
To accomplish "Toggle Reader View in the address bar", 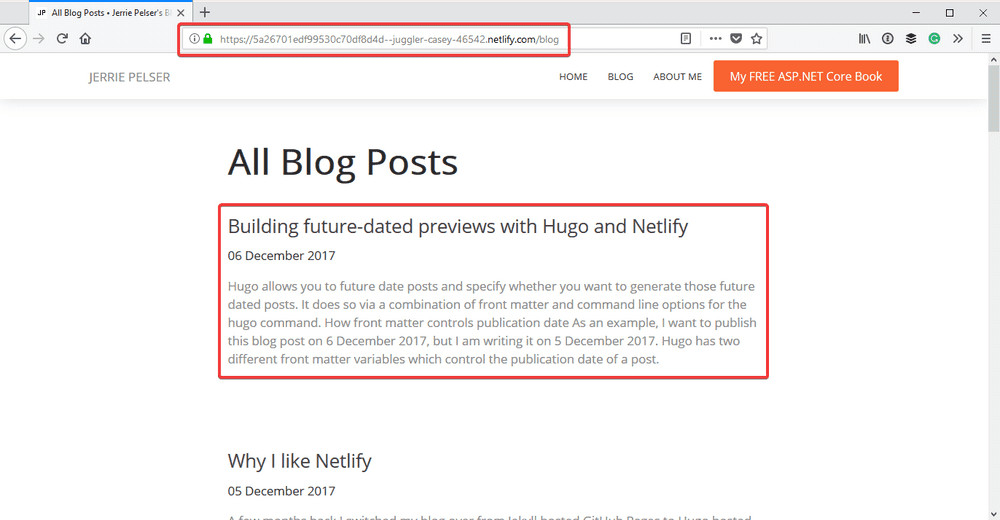I will [686, 39].
